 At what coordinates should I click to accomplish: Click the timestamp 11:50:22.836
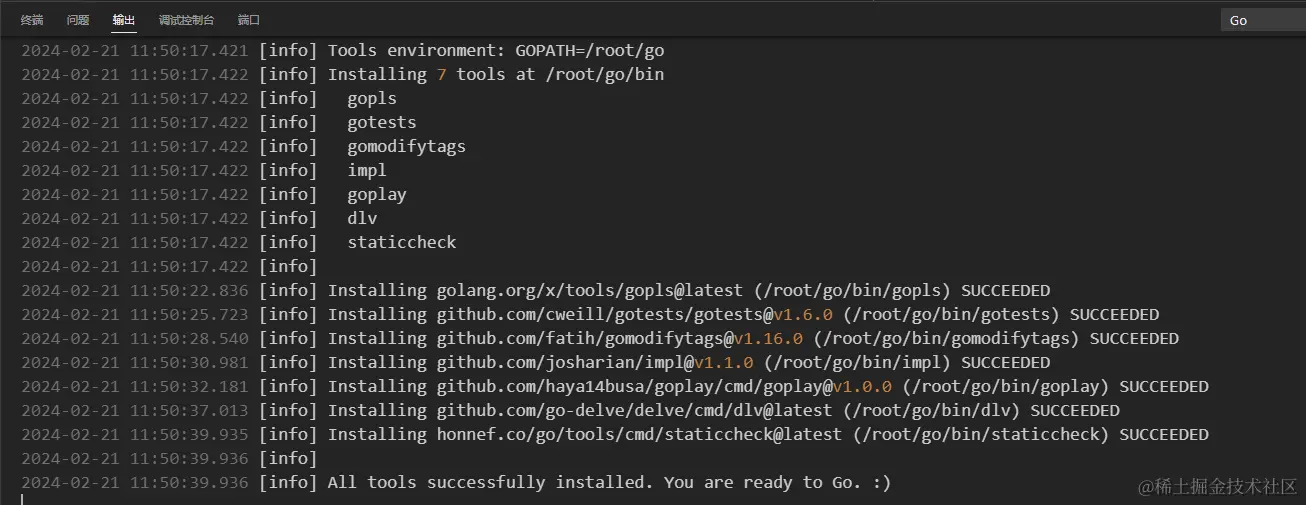click(x=189, y=290)
